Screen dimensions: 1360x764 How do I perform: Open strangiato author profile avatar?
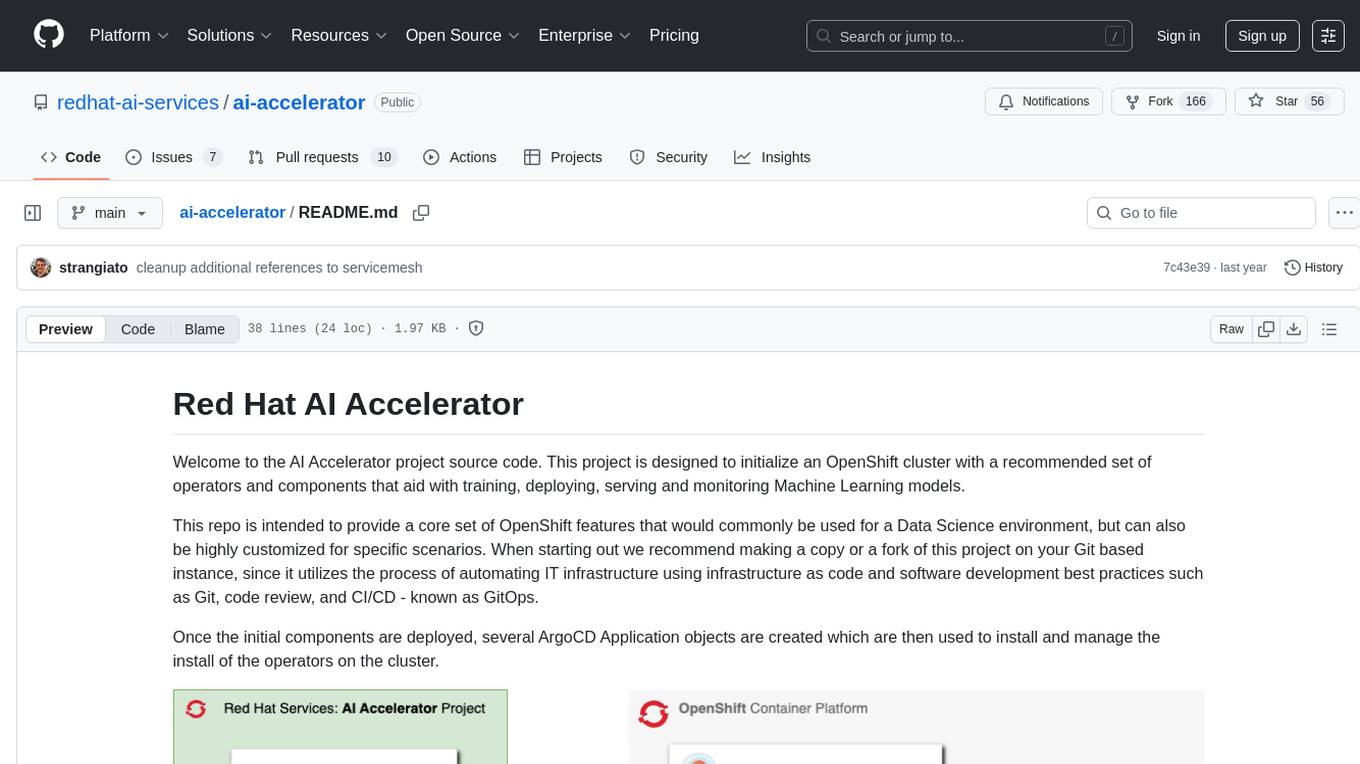pos(41,267)
